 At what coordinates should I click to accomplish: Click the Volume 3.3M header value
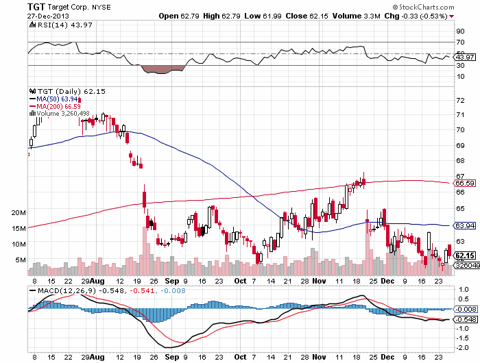(356, 16)
